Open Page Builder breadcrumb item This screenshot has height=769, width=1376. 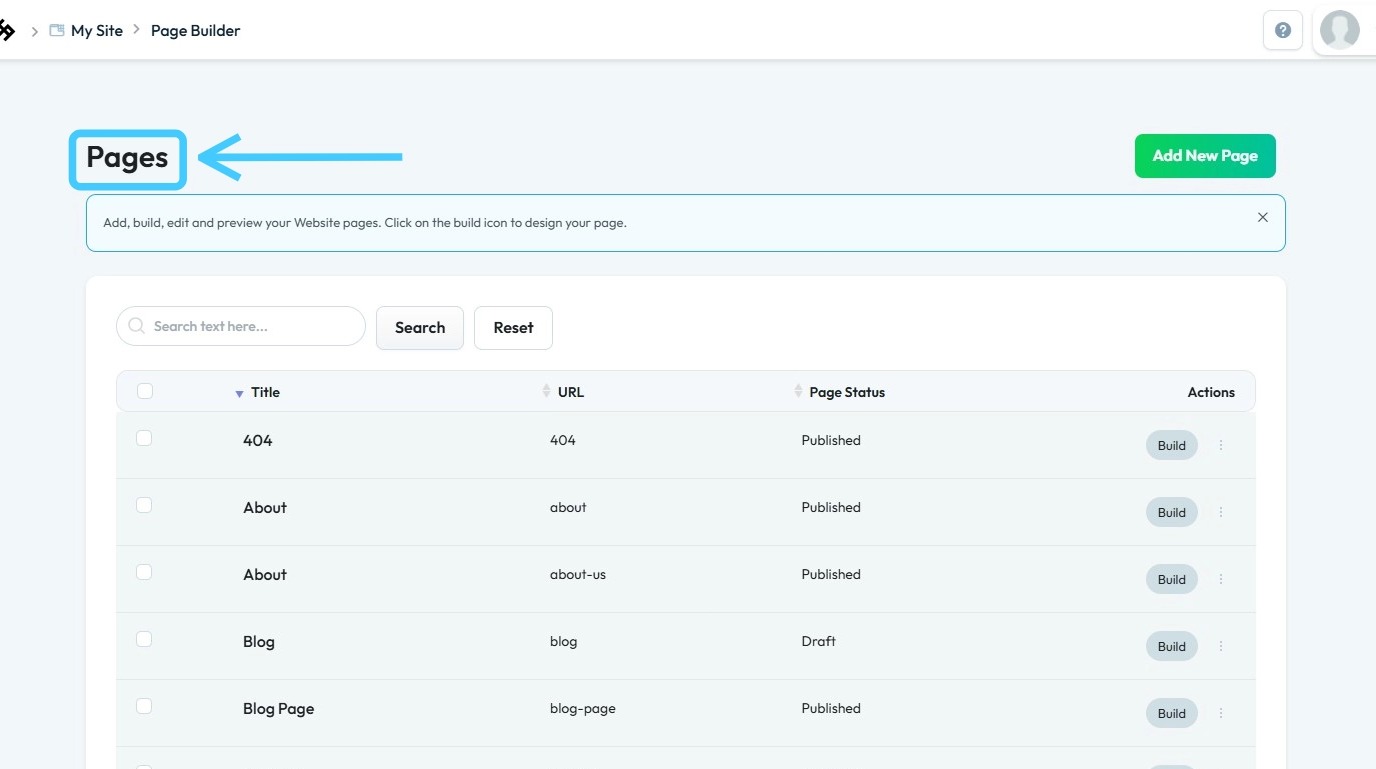(x=196, y=31)
